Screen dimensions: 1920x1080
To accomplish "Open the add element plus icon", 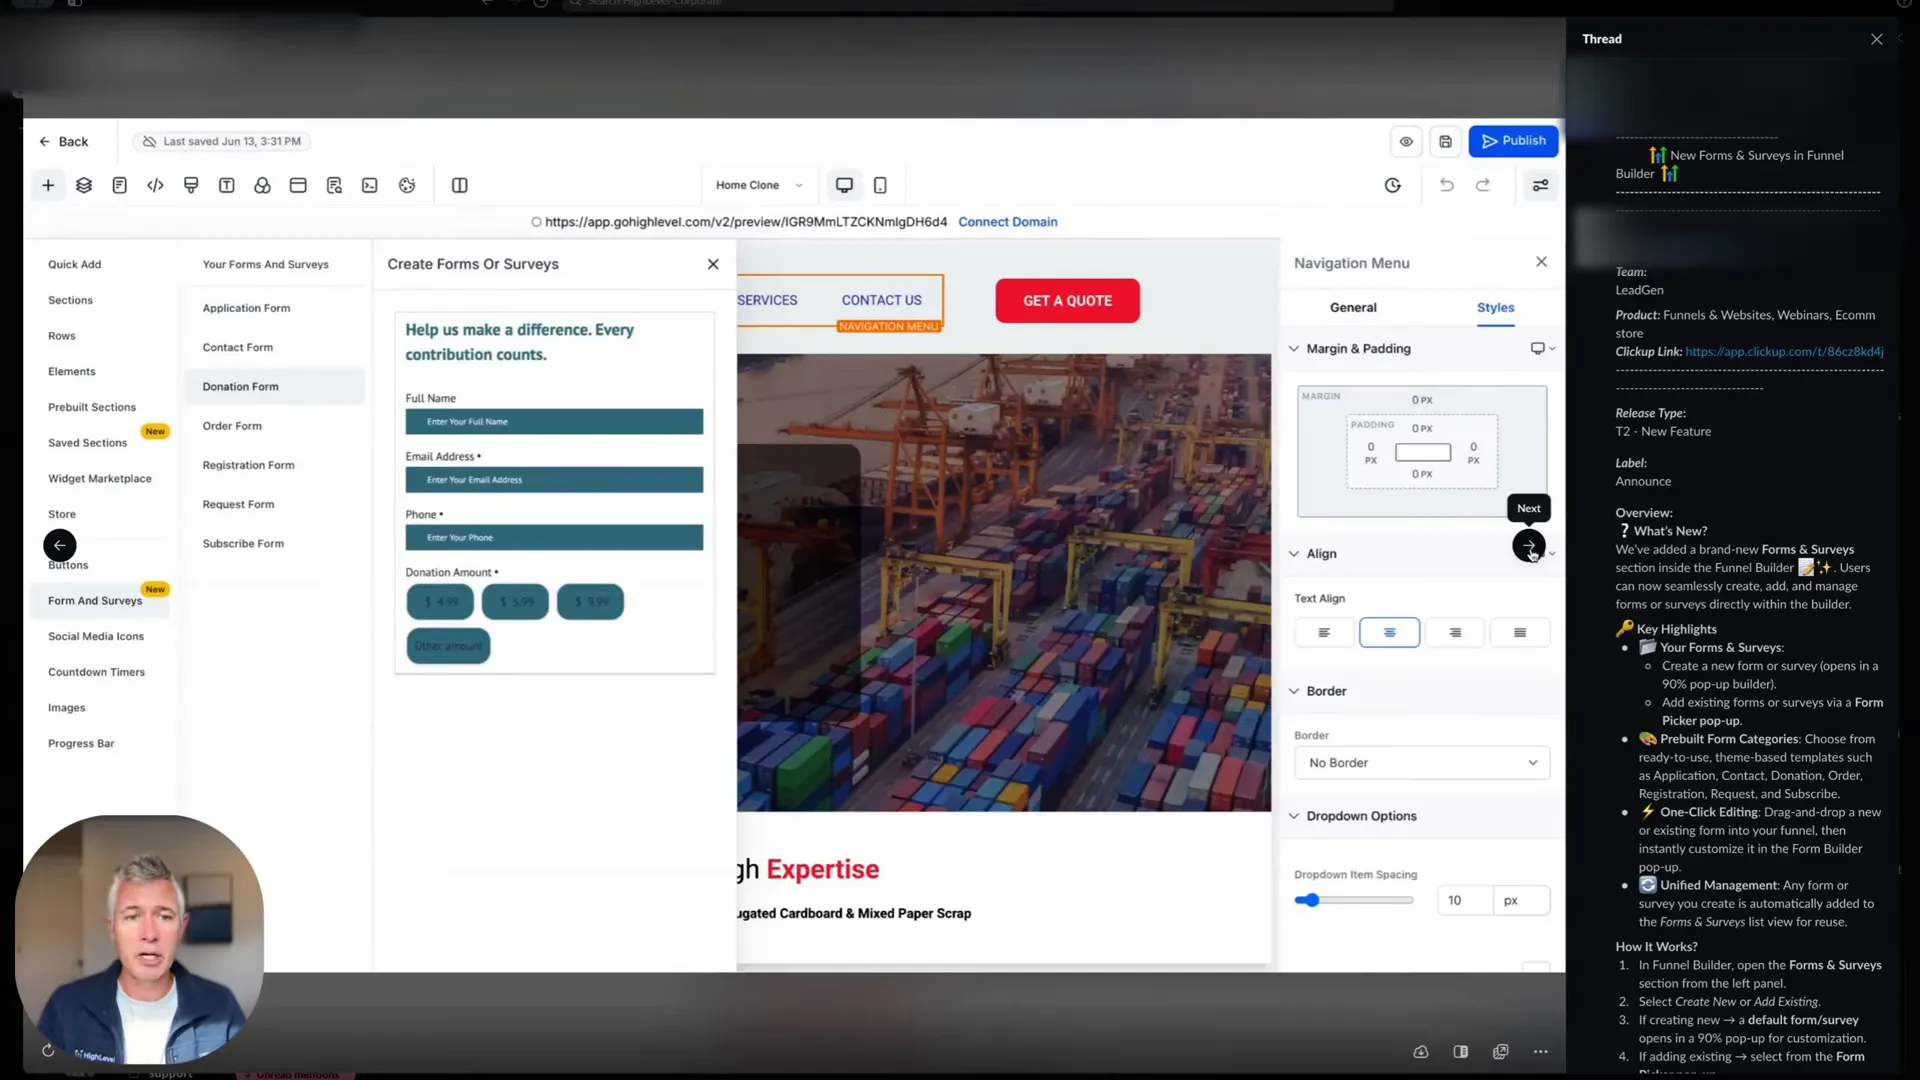I will (x=48, y=185).
